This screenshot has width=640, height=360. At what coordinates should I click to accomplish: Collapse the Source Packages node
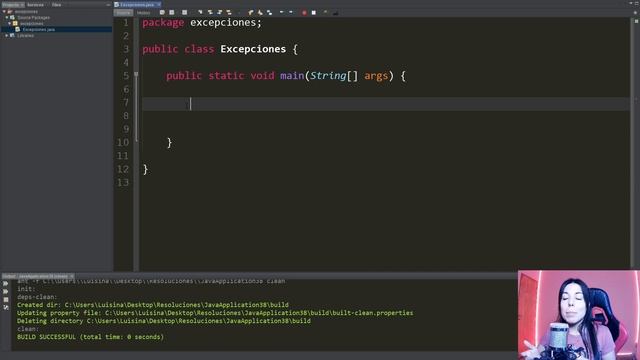tap(7, 18)
